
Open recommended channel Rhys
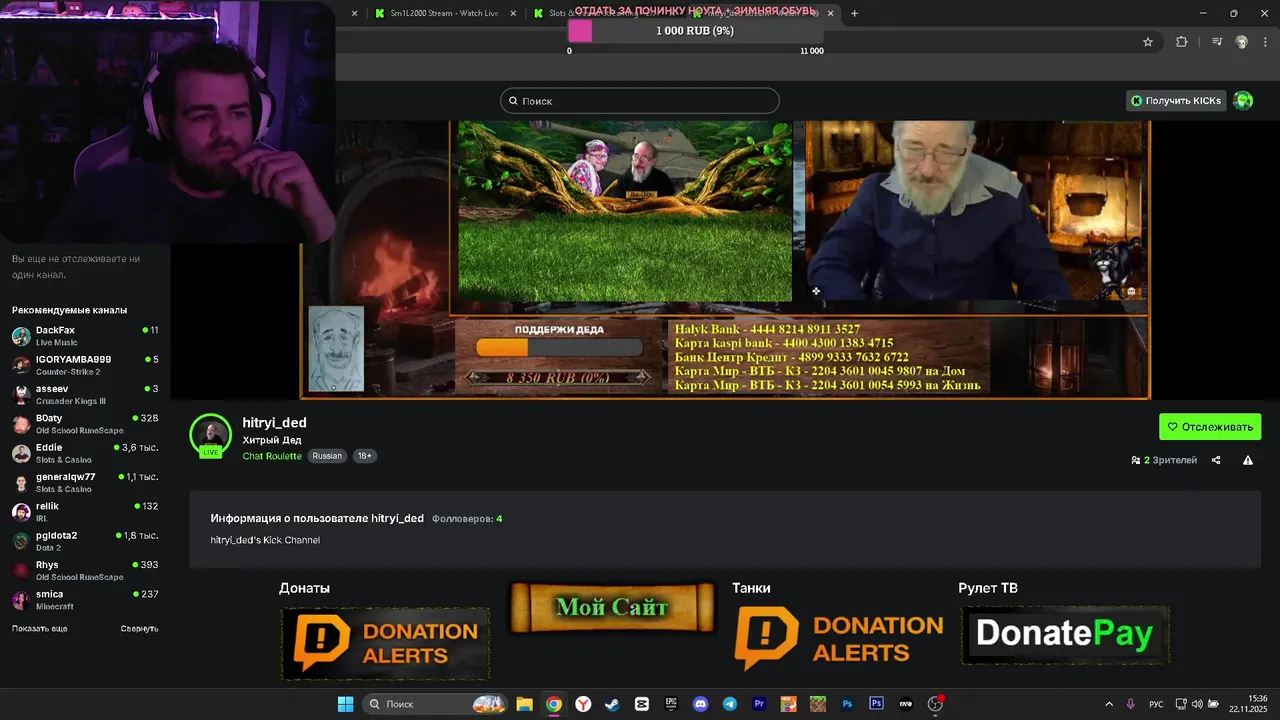(x=85, y=570)
